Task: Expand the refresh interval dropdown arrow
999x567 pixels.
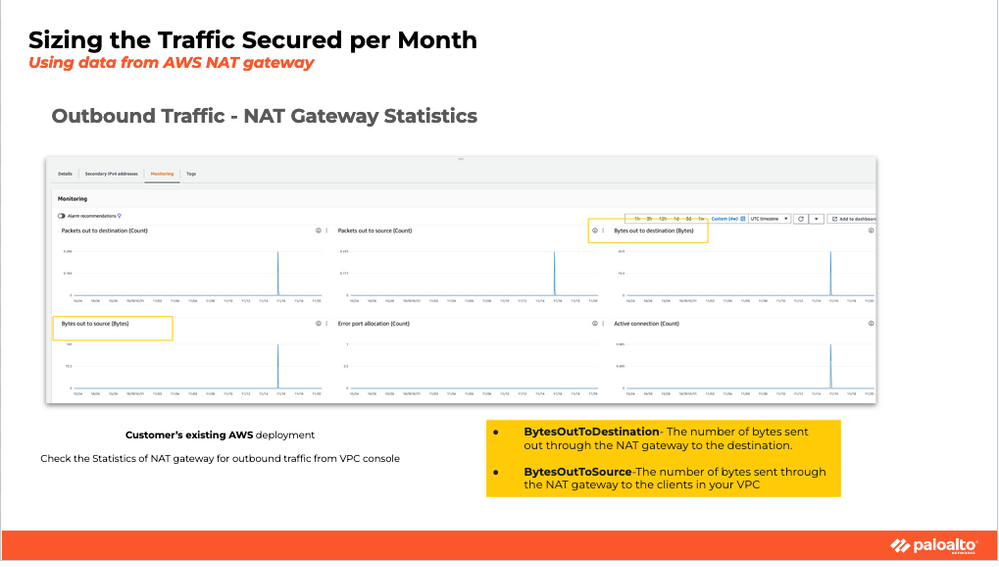Action: [816, 218]
